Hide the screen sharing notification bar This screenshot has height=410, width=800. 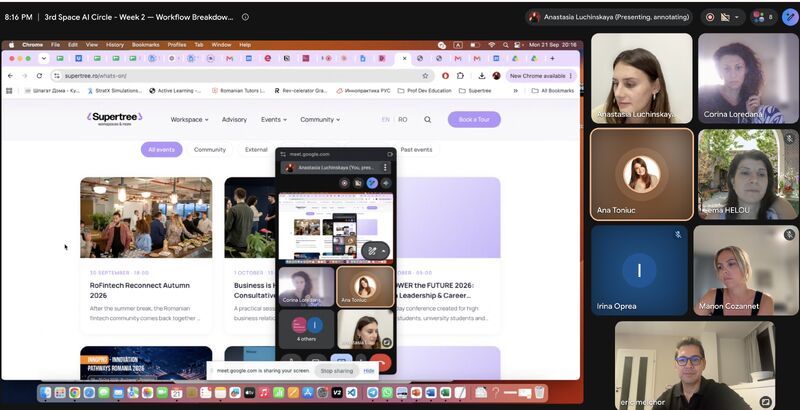click(369, 371)
